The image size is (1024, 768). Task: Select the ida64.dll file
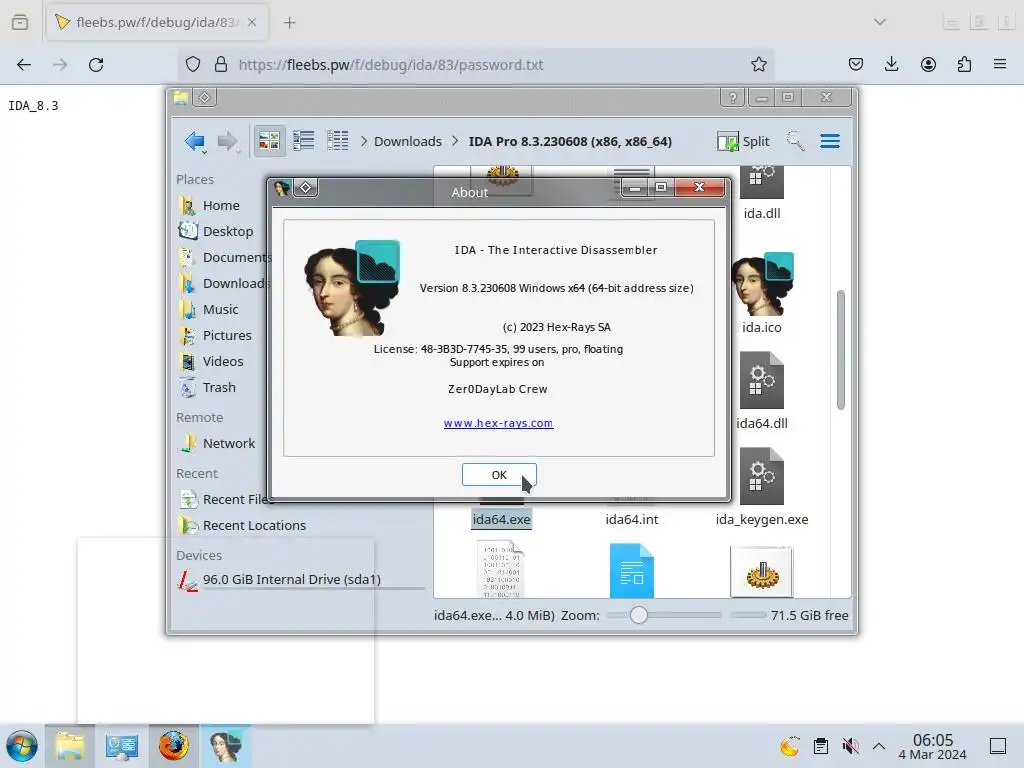[761, 392]
